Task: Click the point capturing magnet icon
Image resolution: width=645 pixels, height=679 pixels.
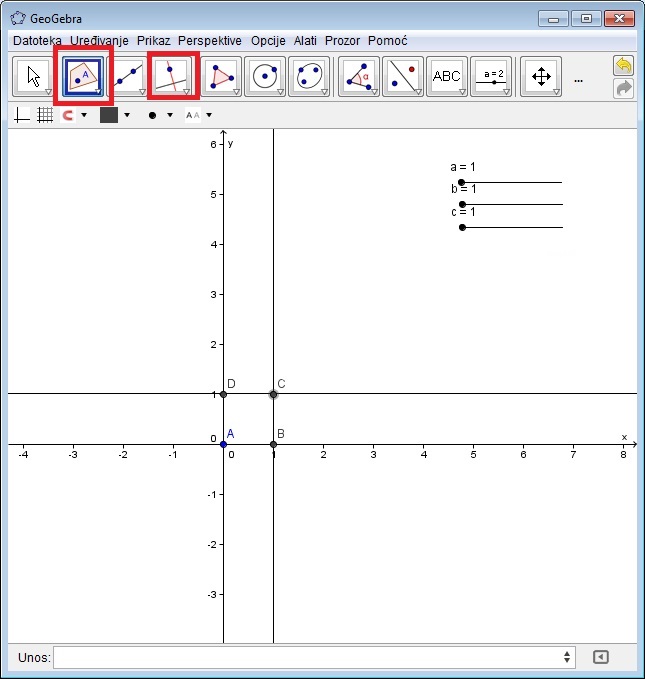Action: point(68,115)
